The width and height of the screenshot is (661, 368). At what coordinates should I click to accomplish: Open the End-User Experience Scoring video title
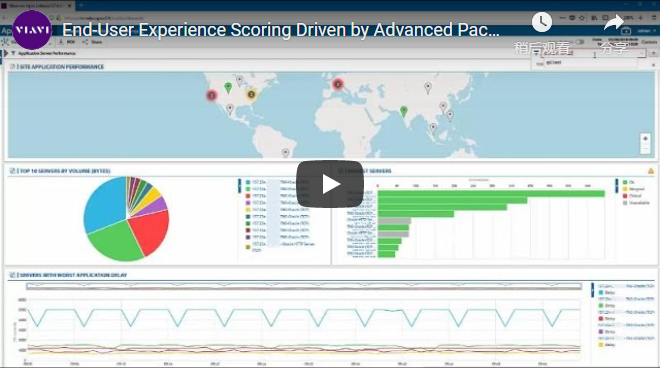pos(281,30)
